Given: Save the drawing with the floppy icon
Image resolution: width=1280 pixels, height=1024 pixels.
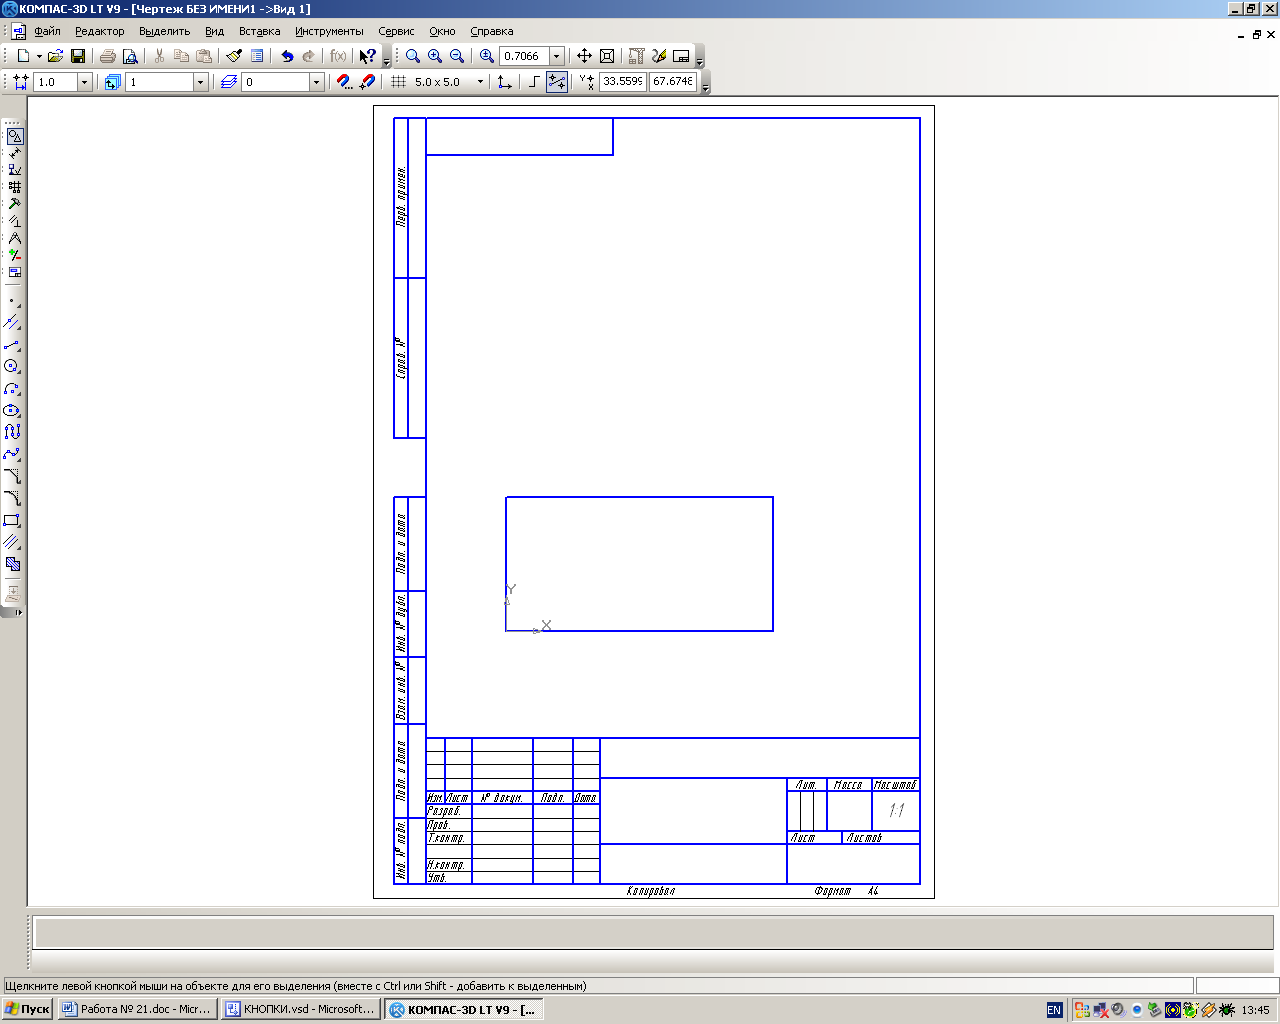Looking at the screenshot, I should 78,56.
